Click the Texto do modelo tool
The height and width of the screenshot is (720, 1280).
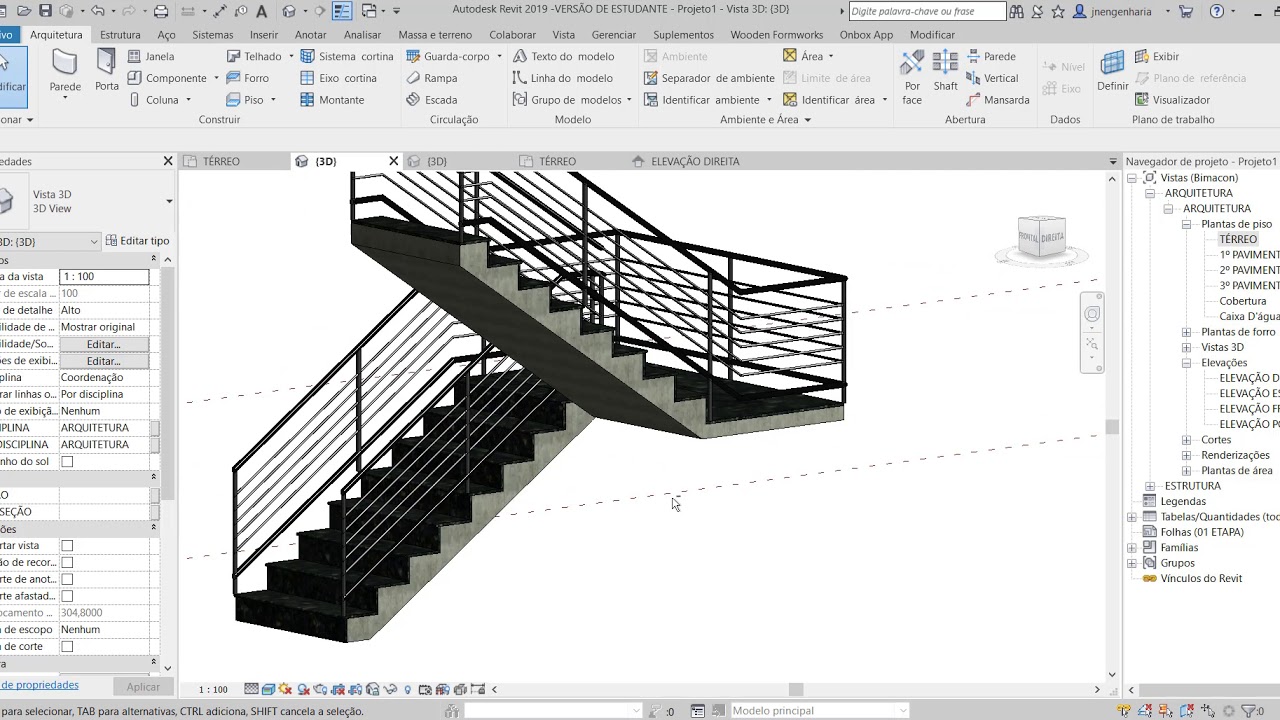[564, 56]
